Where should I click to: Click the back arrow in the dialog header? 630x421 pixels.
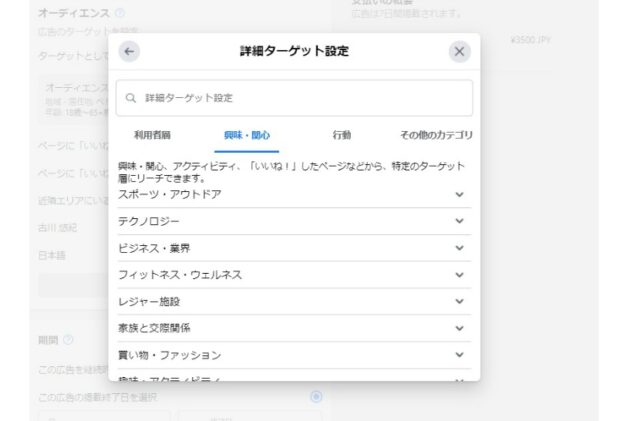click(129, 52)
